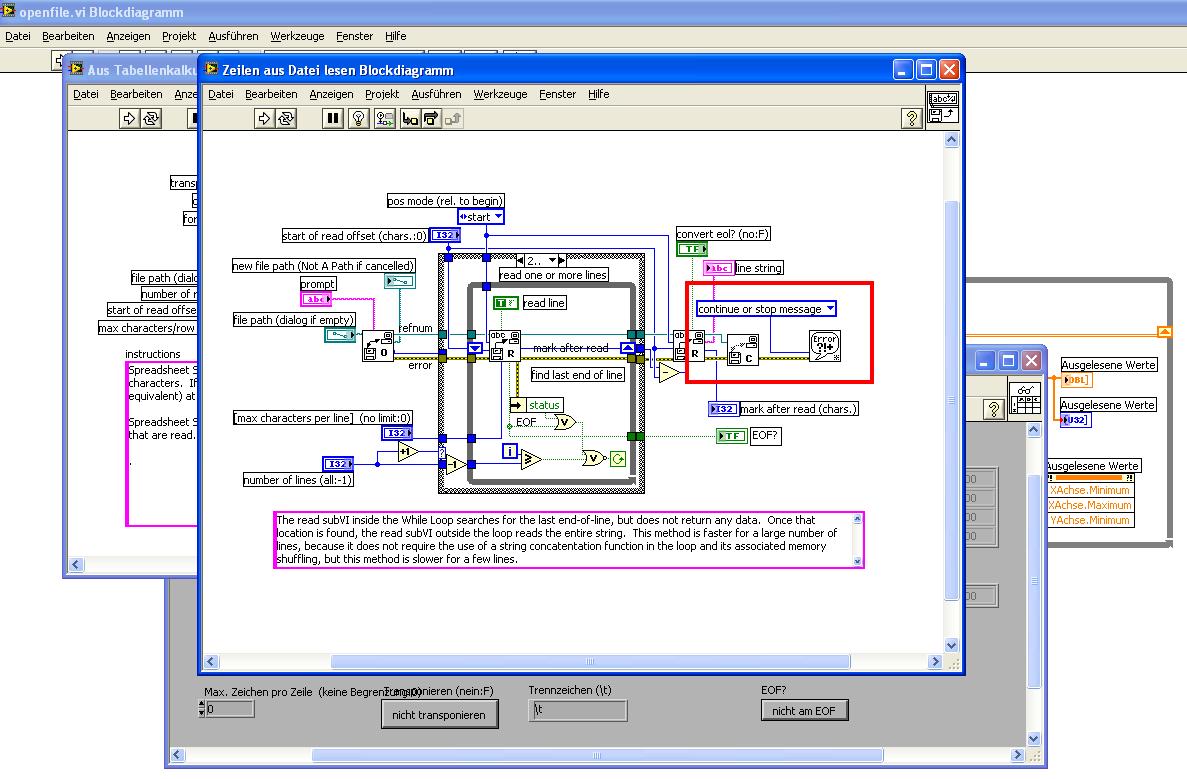Click the Max. Zeichen pro Zeile stepper arrows
Viewport: 1187px width, 779px height.
(201, 709)
